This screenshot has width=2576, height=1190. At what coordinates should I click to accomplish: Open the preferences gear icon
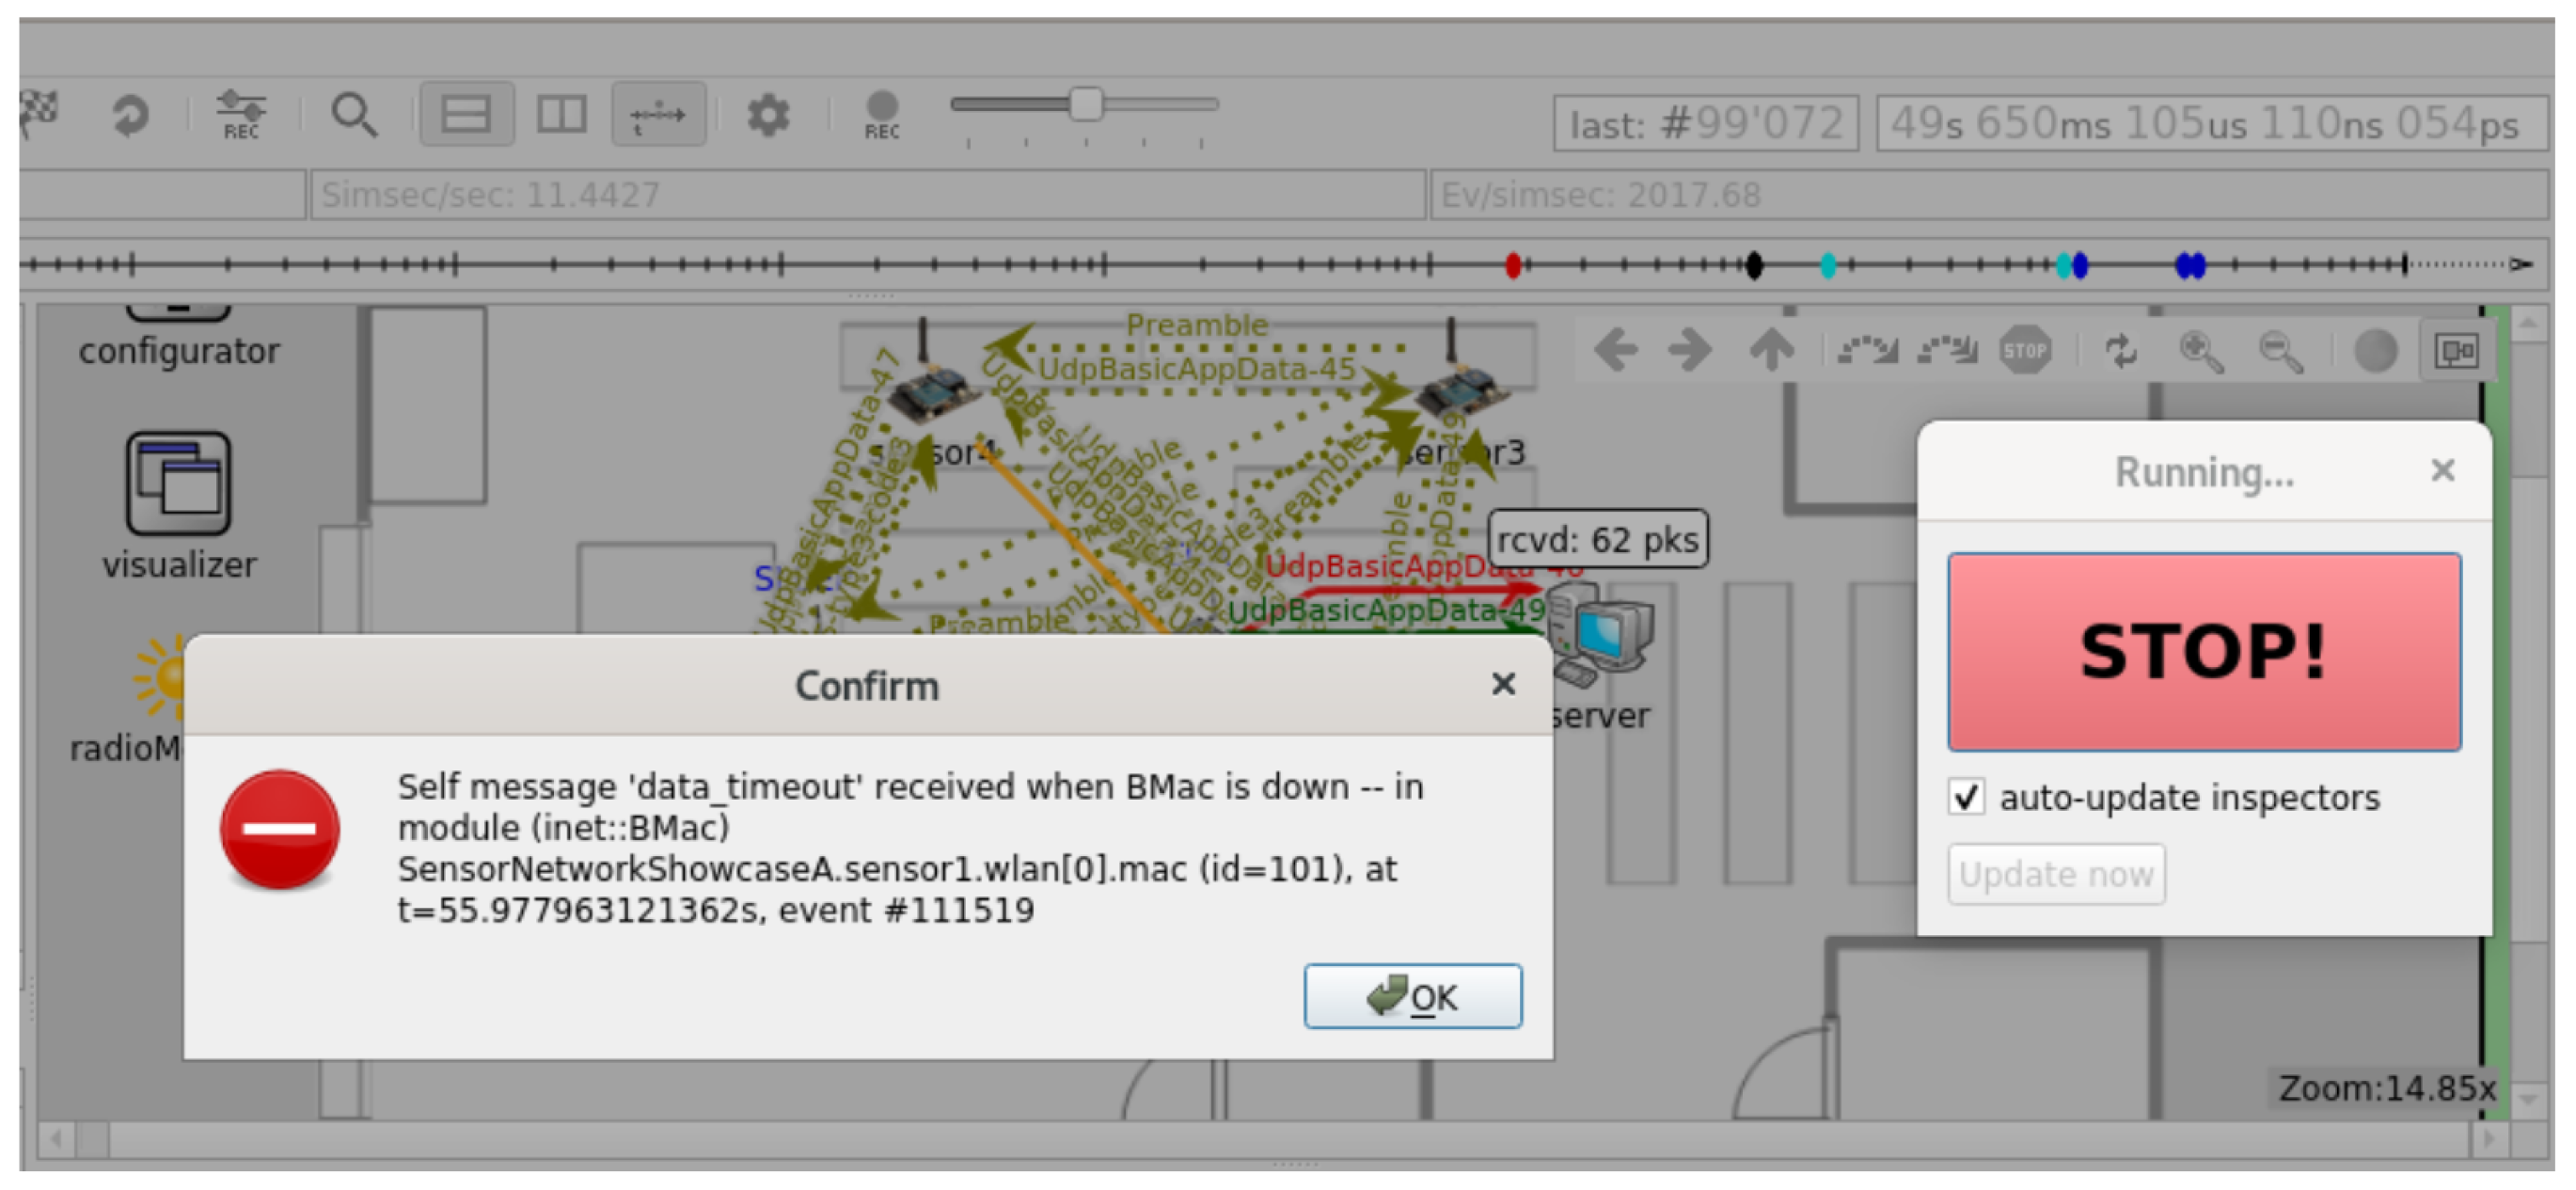(x=767, y=115)
